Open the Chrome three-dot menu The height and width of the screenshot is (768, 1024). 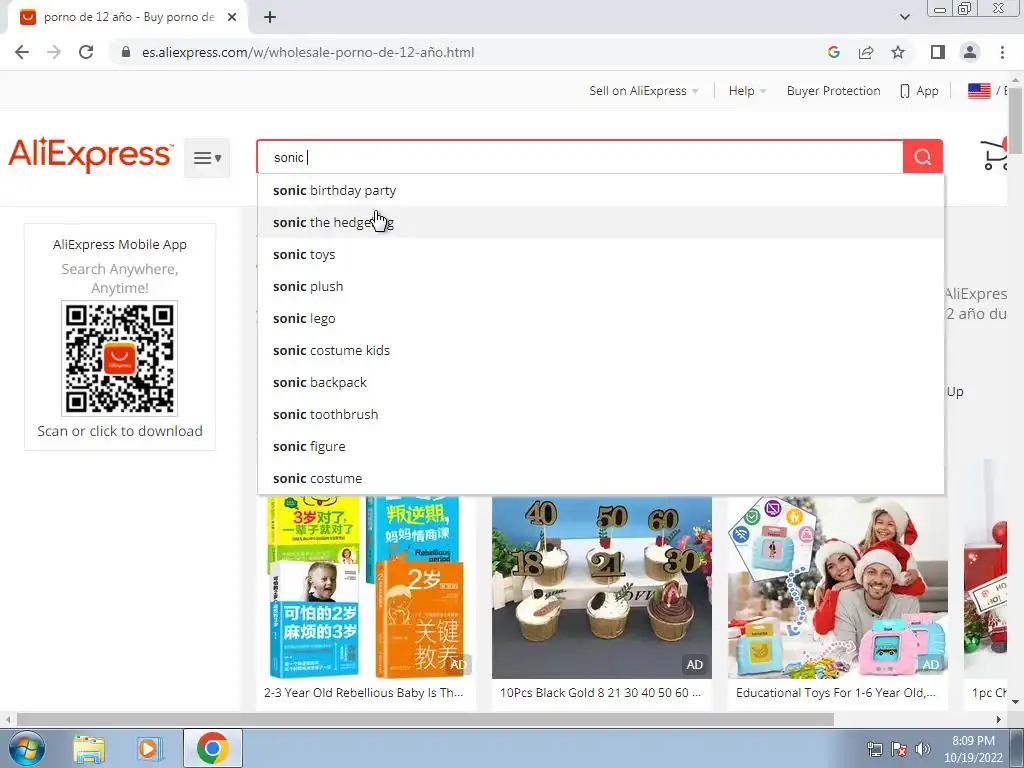tap(1002, 52)
